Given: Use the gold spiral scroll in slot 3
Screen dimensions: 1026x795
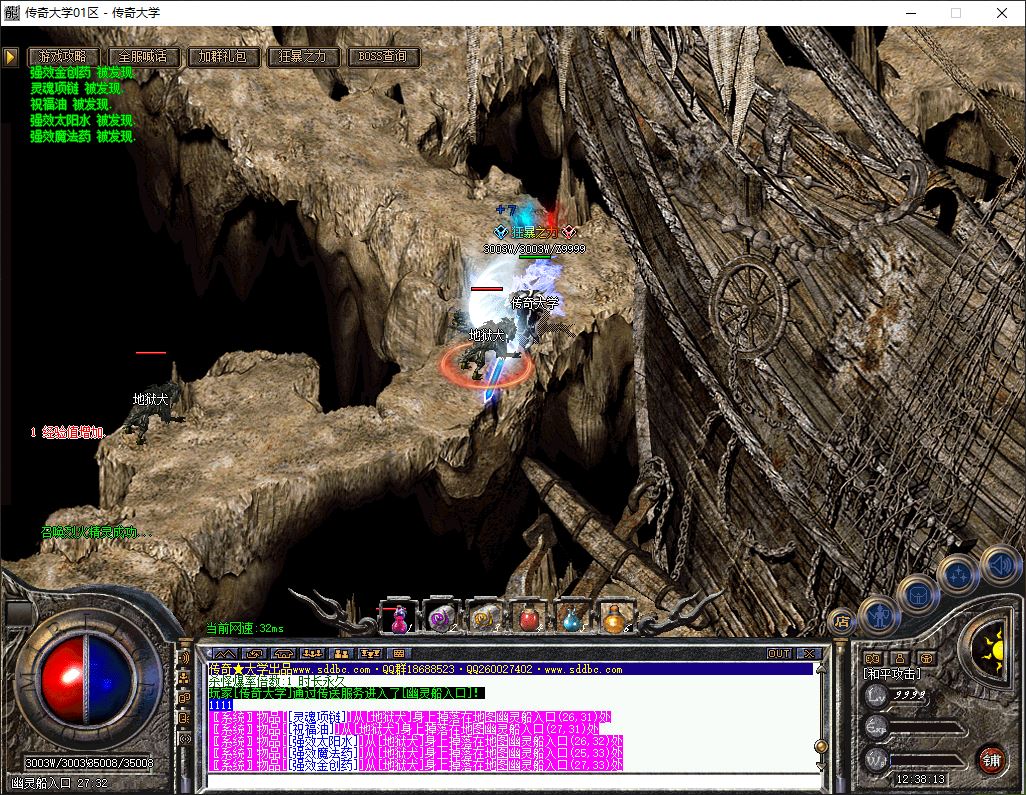Looking at the screenshot, I should 484,618.
